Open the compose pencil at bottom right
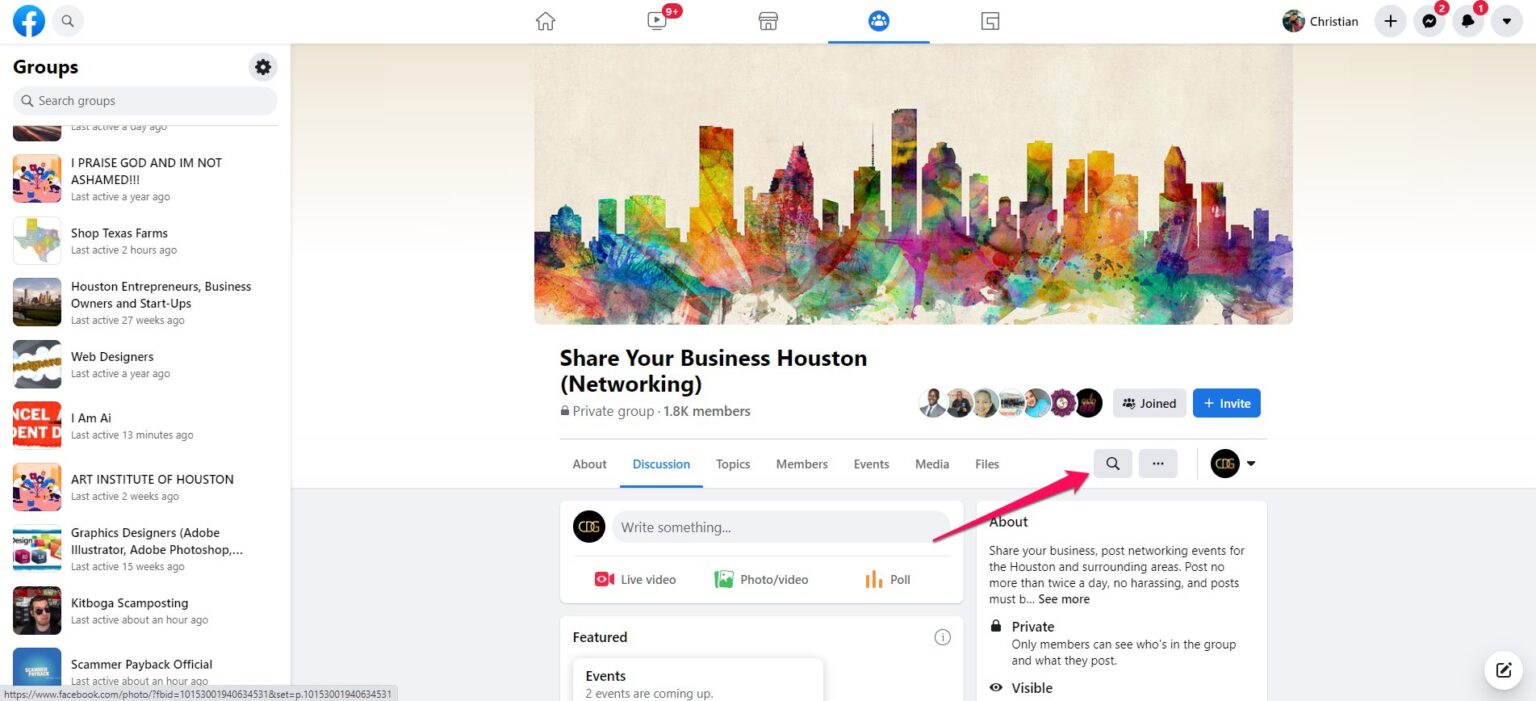Image resolution: width=1536 pixels, height=701 pixels. [x=1503, y=670]
